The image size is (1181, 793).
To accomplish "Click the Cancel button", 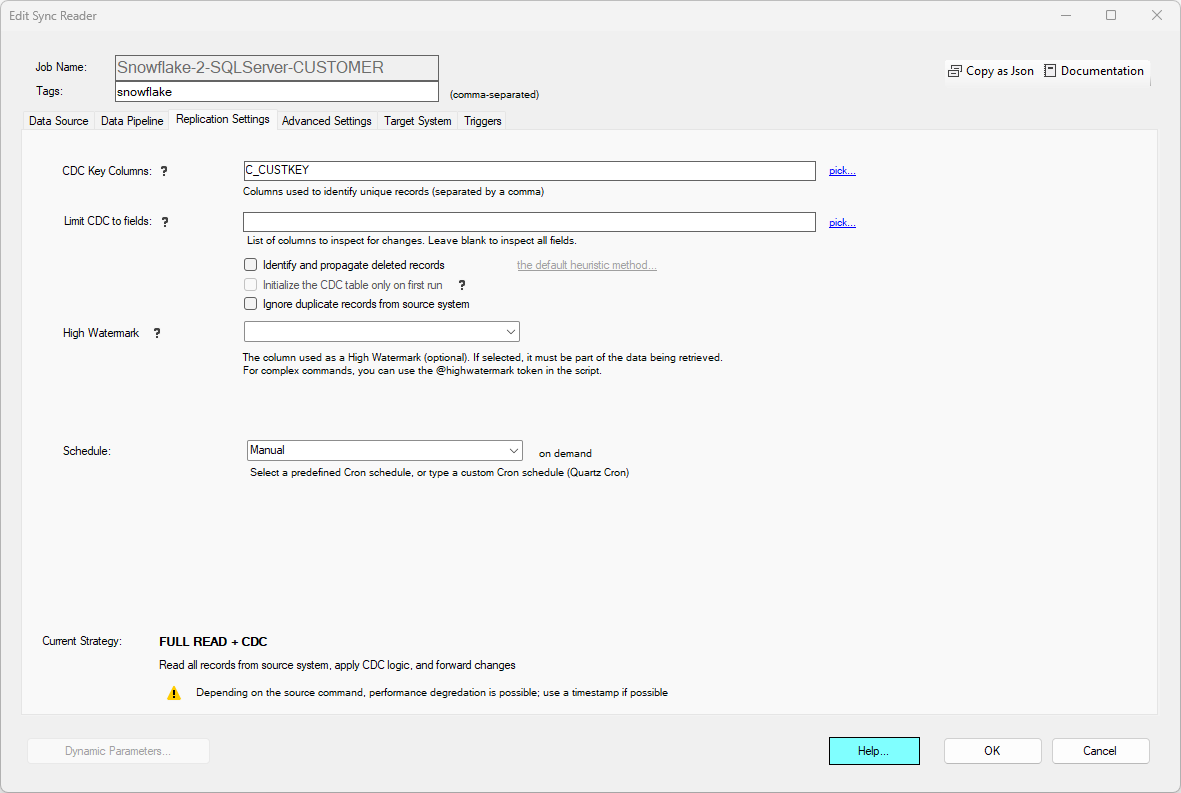I will [1100, 751].
